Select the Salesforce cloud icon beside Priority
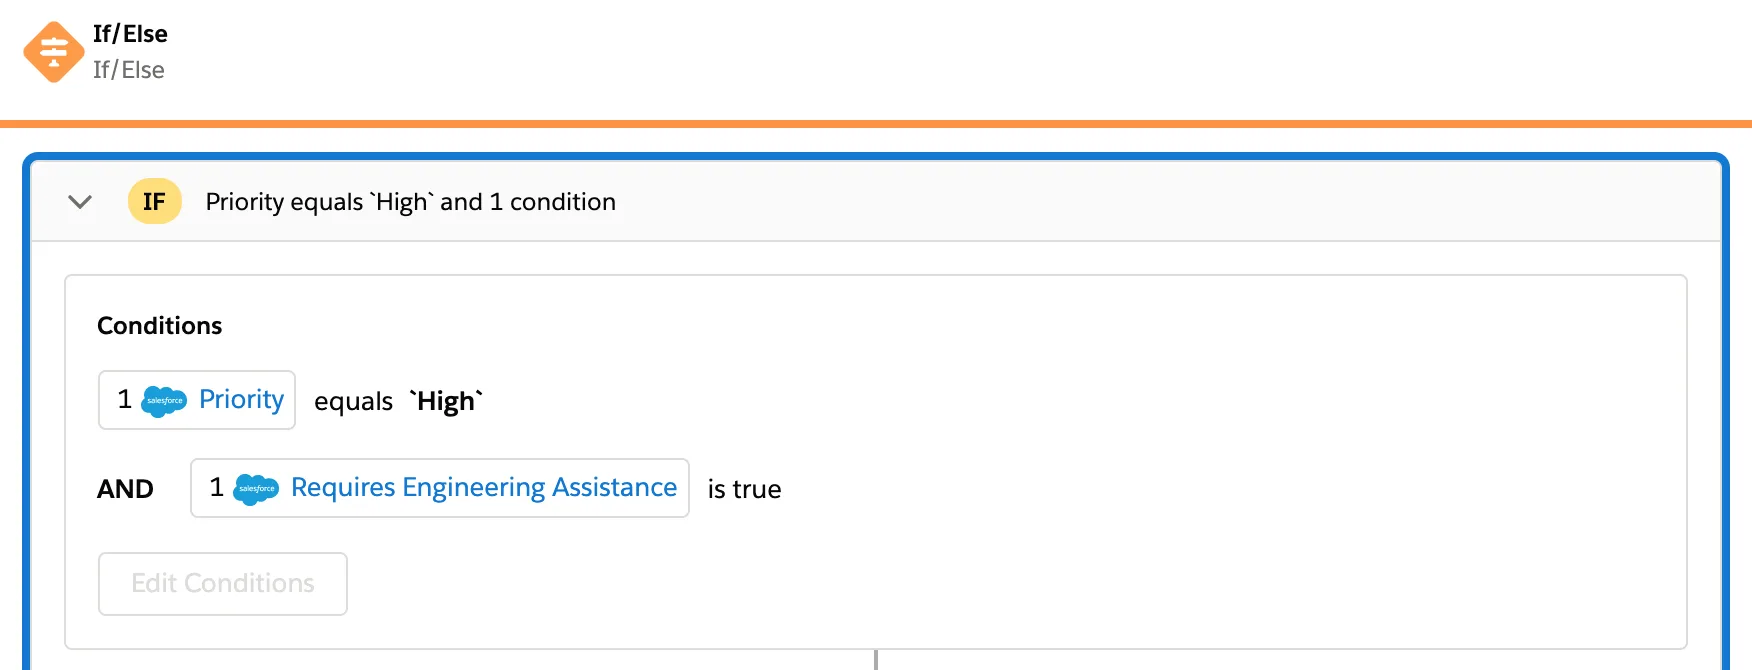1752x670 pixels. coord(163,401)
